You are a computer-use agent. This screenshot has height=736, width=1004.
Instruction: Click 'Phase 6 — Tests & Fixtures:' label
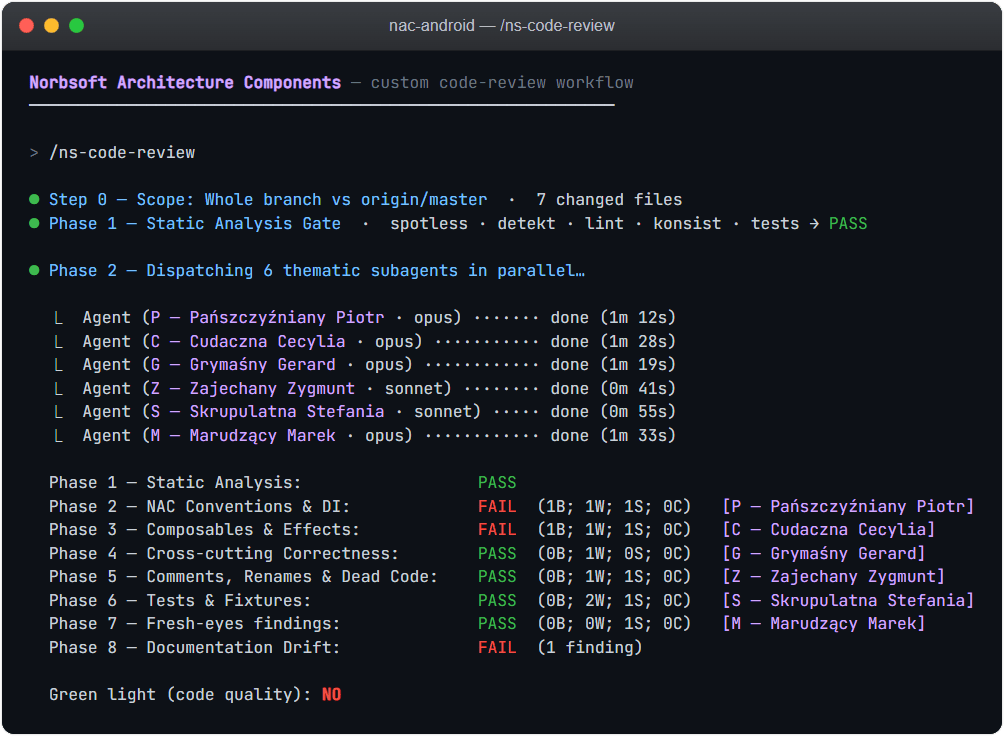pos(180,601)
